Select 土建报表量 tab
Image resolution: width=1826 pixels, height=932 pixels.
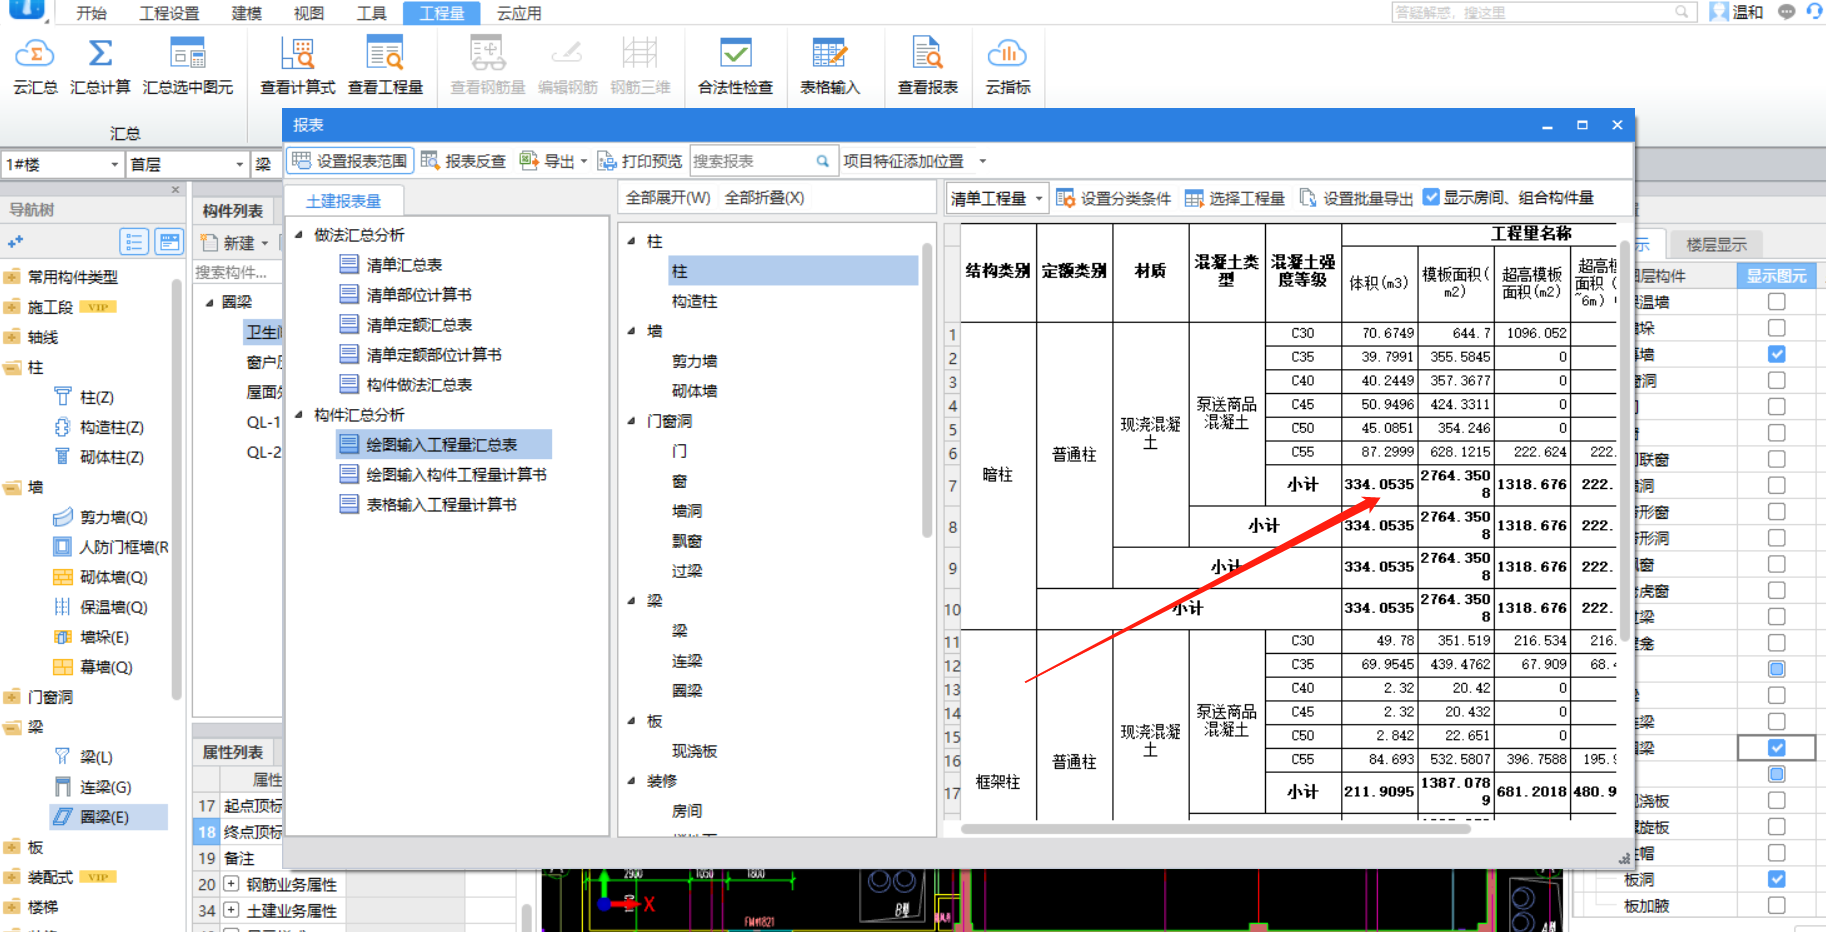(x=343, y=201)
